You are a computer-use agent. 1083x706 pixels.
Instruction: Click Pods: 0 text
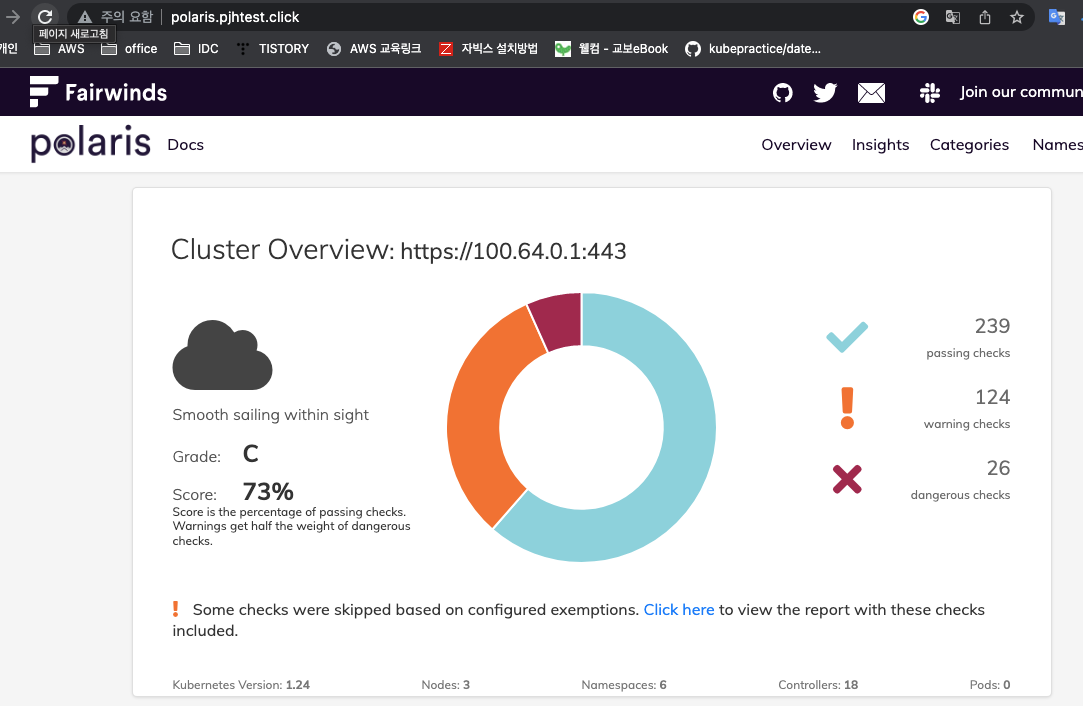990,685
